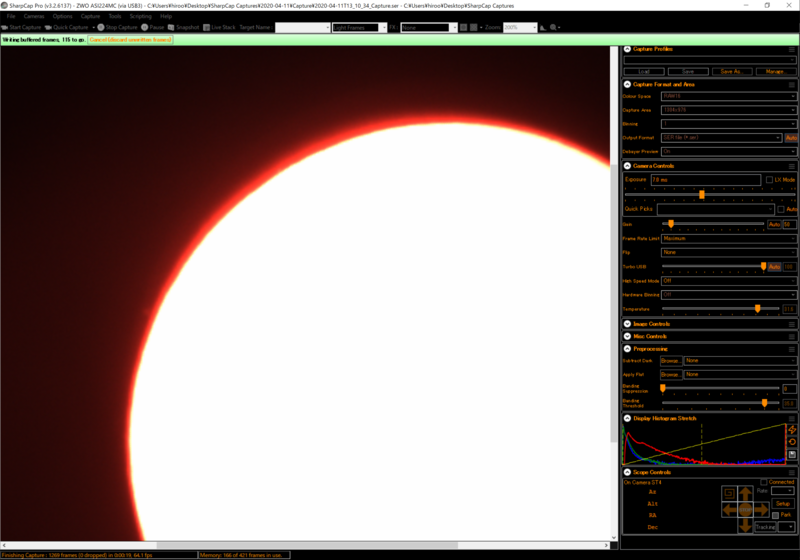This screenshot has width=800, height=560.
Task: Pause the capture from the toolbar
Action: (153, 28)
